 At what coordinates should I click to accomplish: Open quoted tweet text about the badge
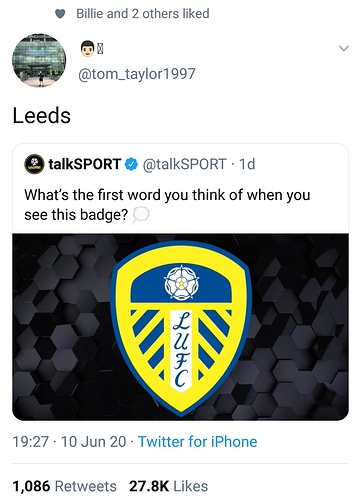click(x=167, y=205)
